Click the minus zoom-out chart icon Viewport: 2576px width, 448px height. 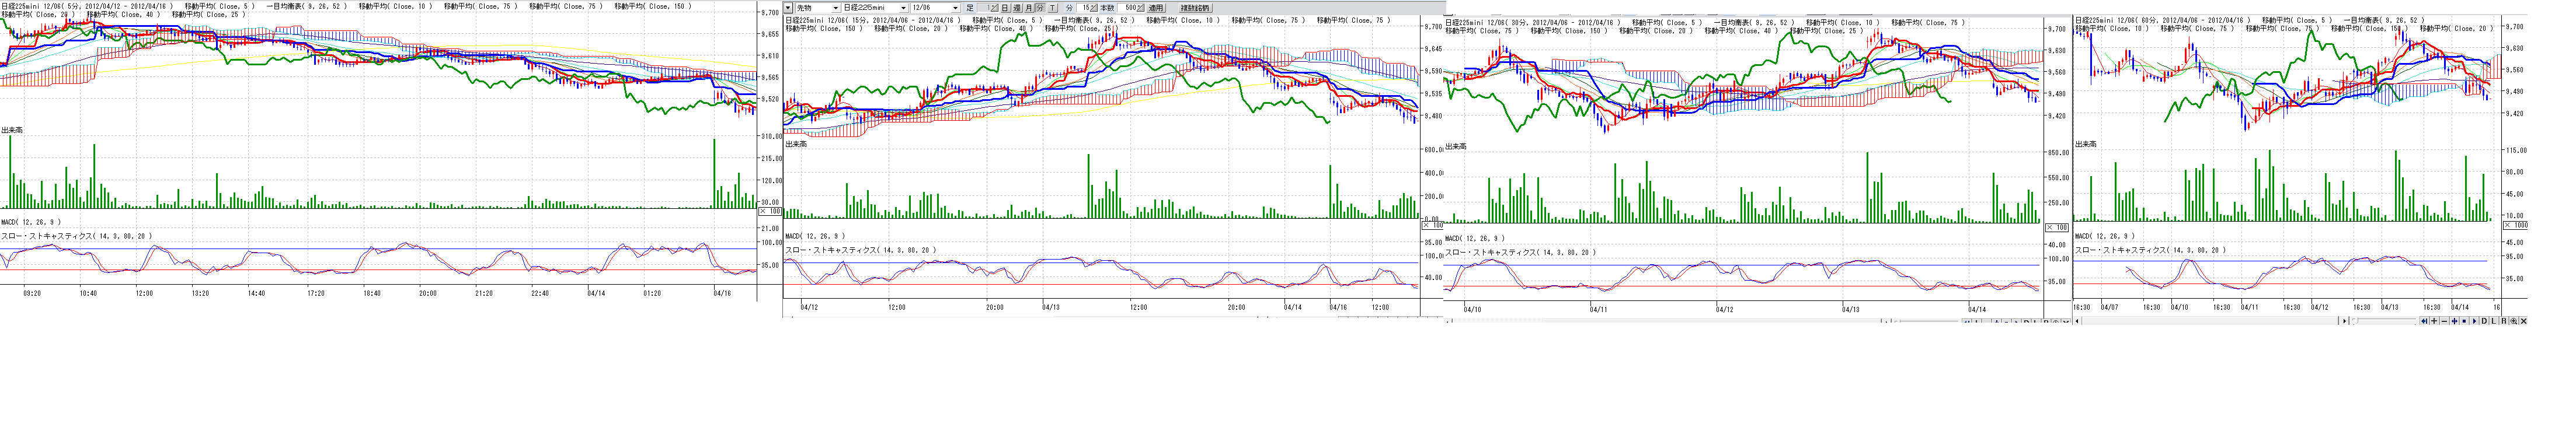(x=2445, y=321)
